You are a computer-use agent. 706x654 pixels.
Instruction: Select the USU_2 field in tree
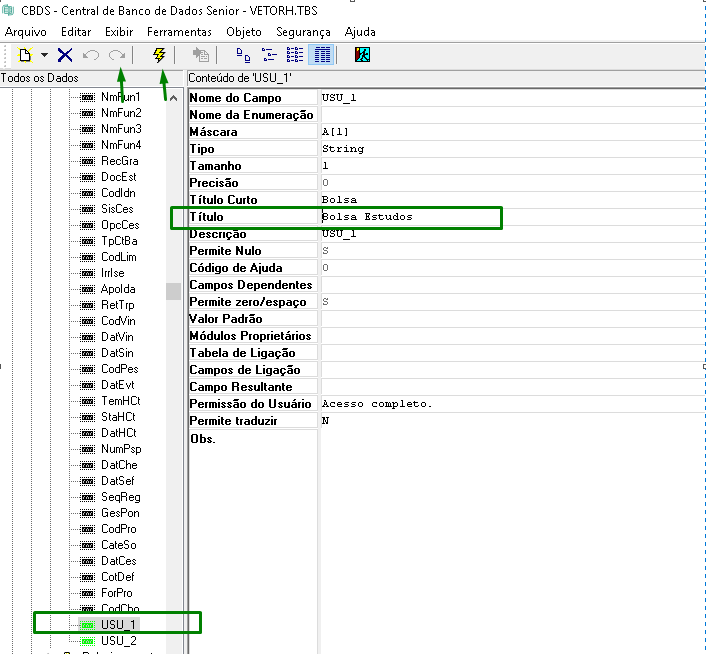pyautogui.click(x=118, y=641)
